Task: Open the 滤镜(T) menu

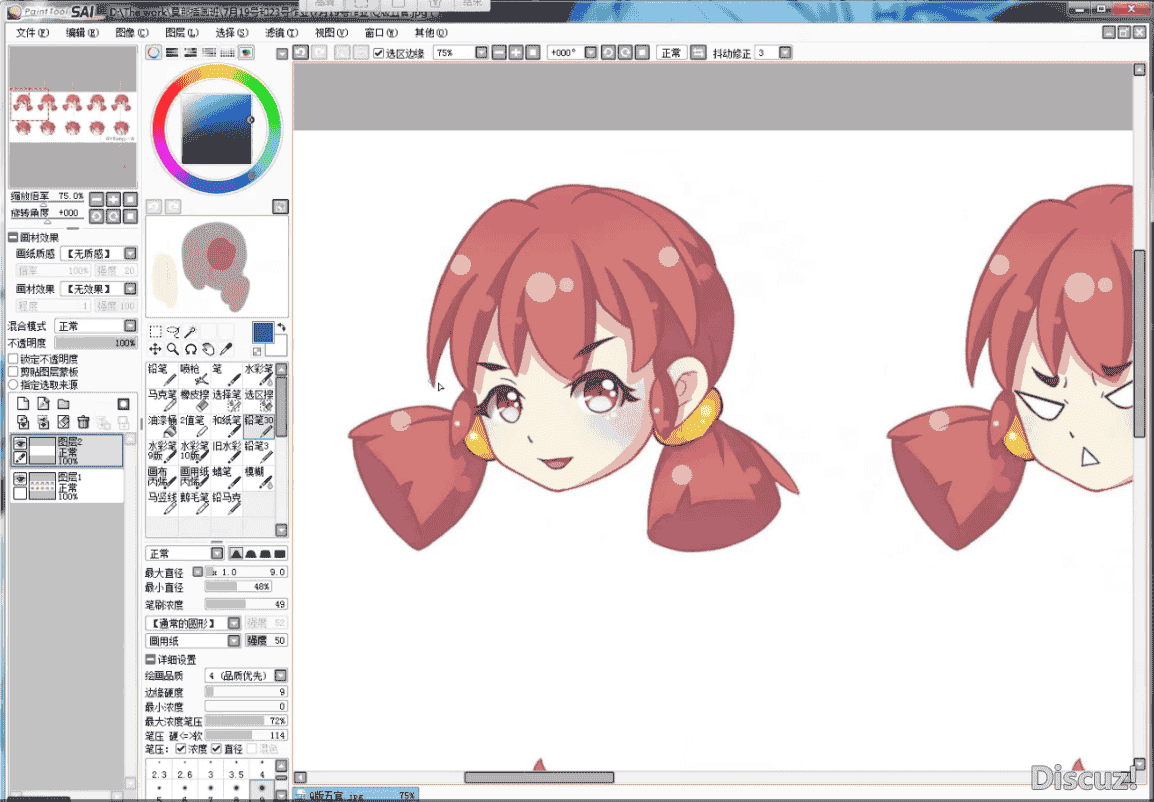Action: tap(281, 32)
